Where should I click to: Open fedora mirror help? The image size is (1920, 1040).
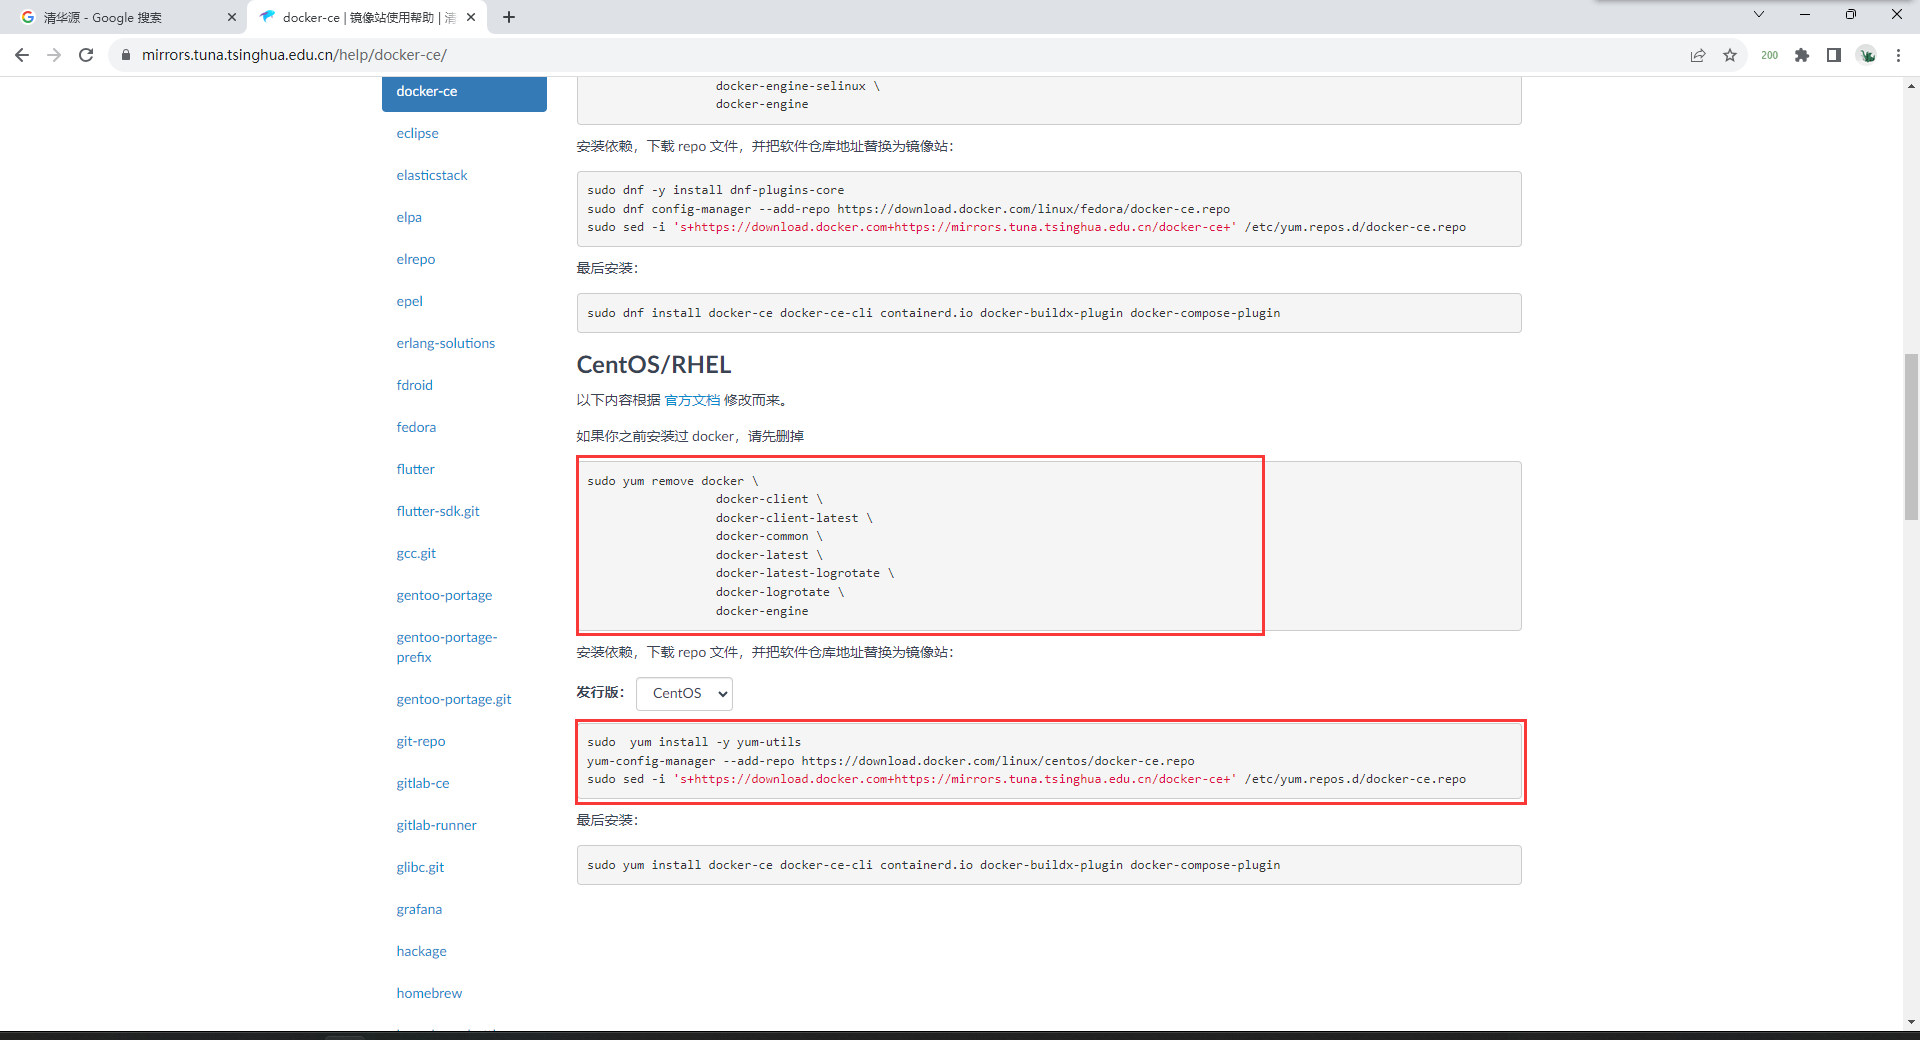(x=416, y=427)
